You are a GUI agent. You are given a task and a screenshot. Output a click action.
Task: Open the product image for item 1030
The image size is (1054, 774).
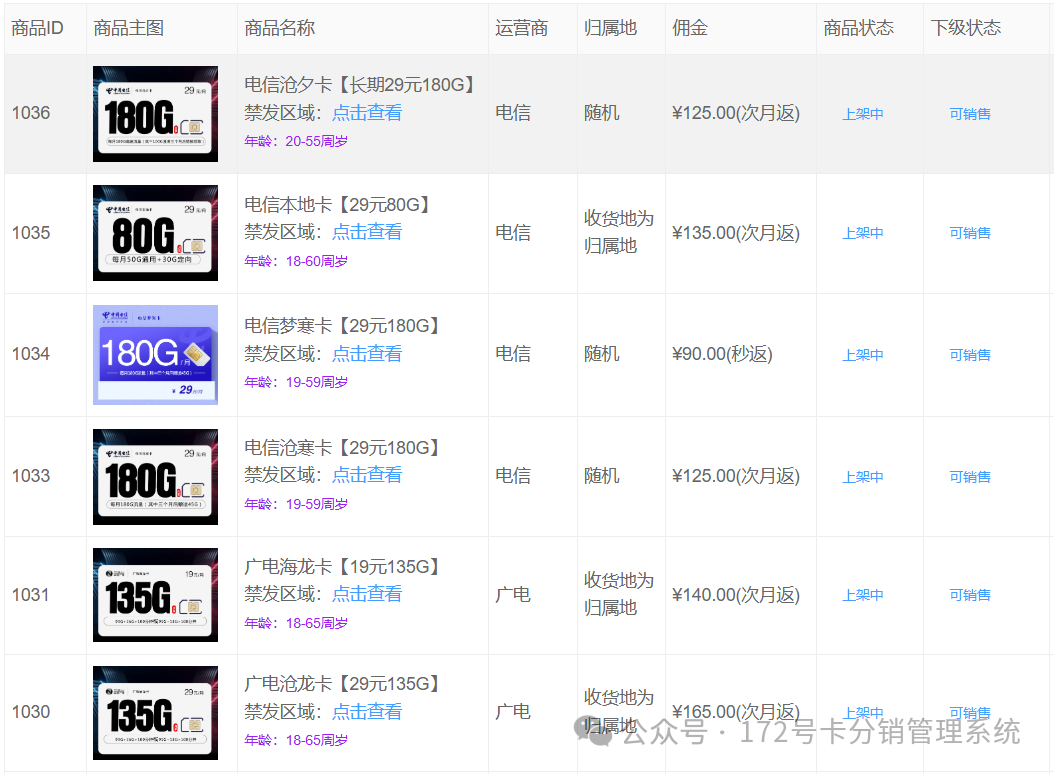point(155,712)
